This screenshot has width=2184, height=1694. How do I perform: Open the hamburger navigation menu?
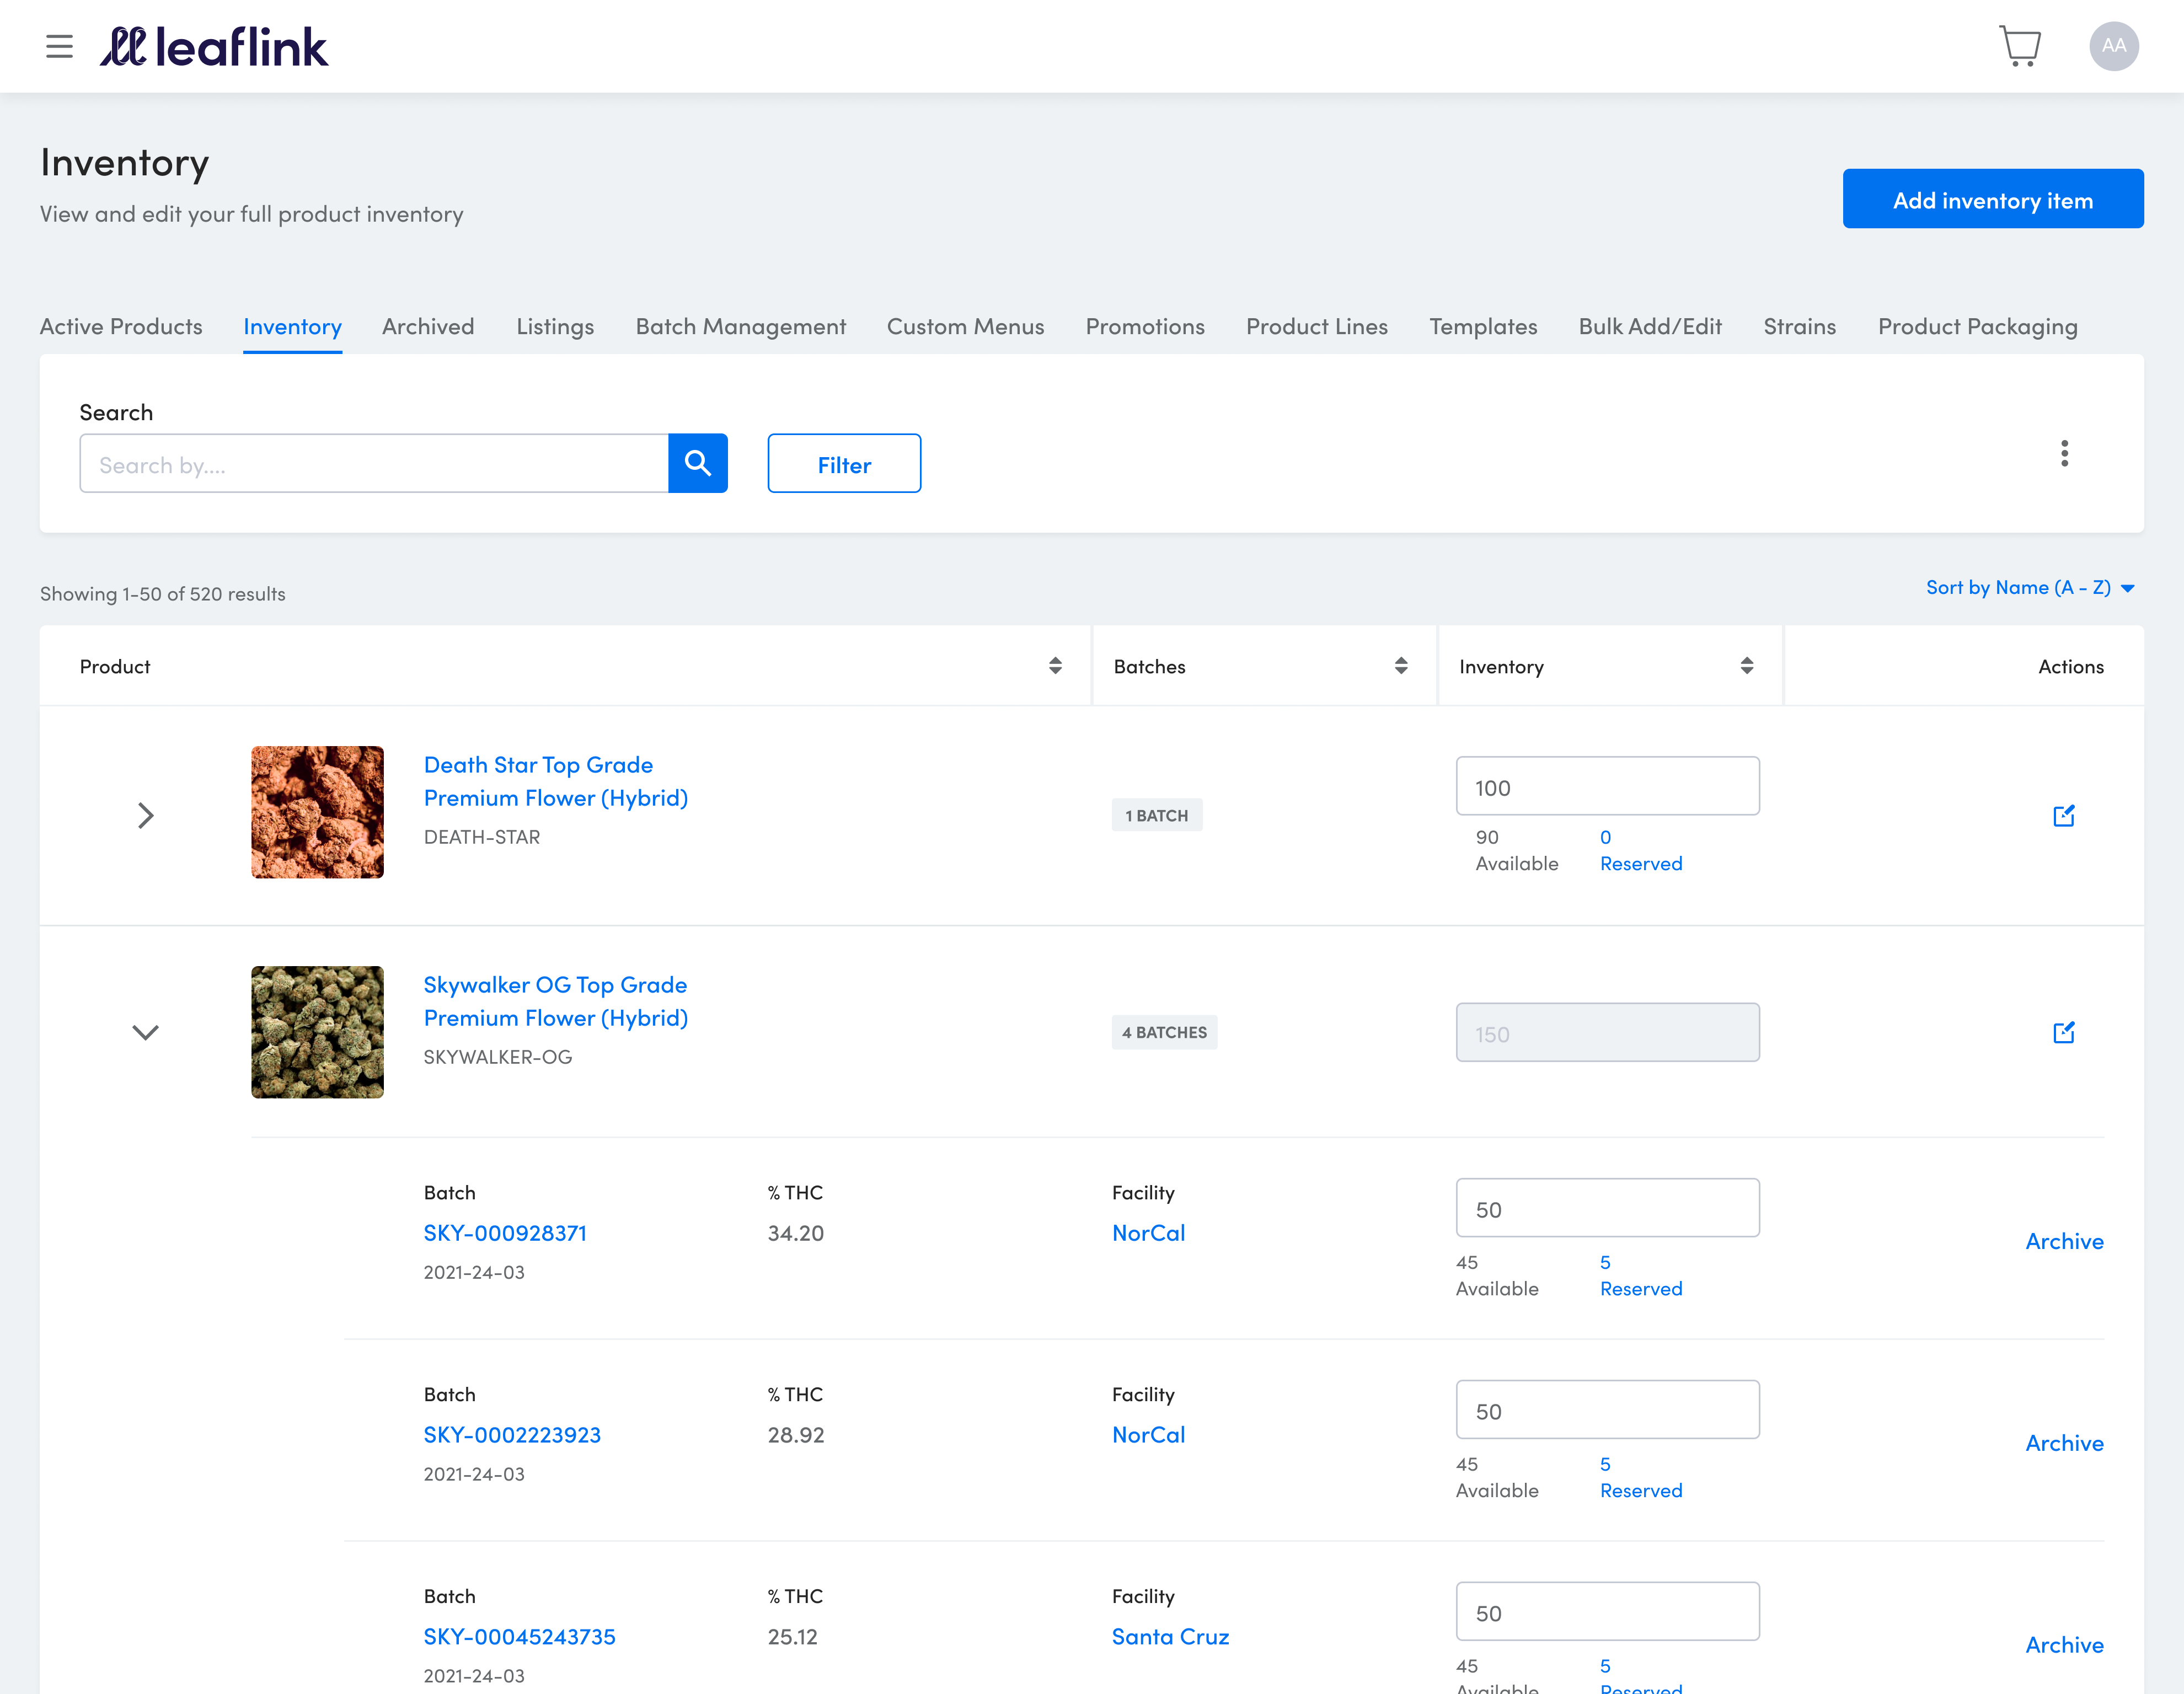(59, 46)
